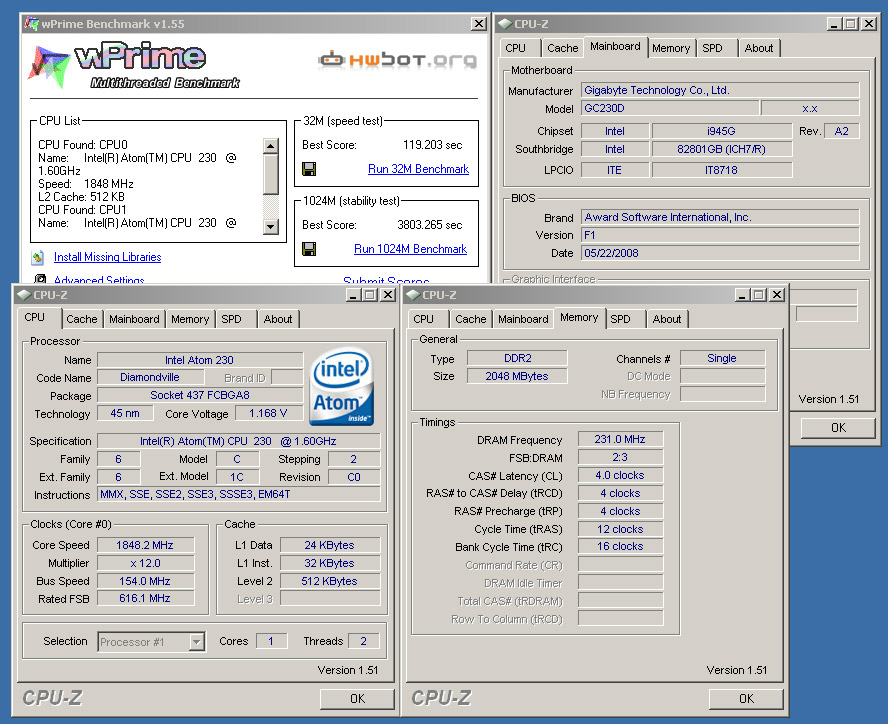Click the BIOS Date 05/22/2008 field

coord(720,253)
